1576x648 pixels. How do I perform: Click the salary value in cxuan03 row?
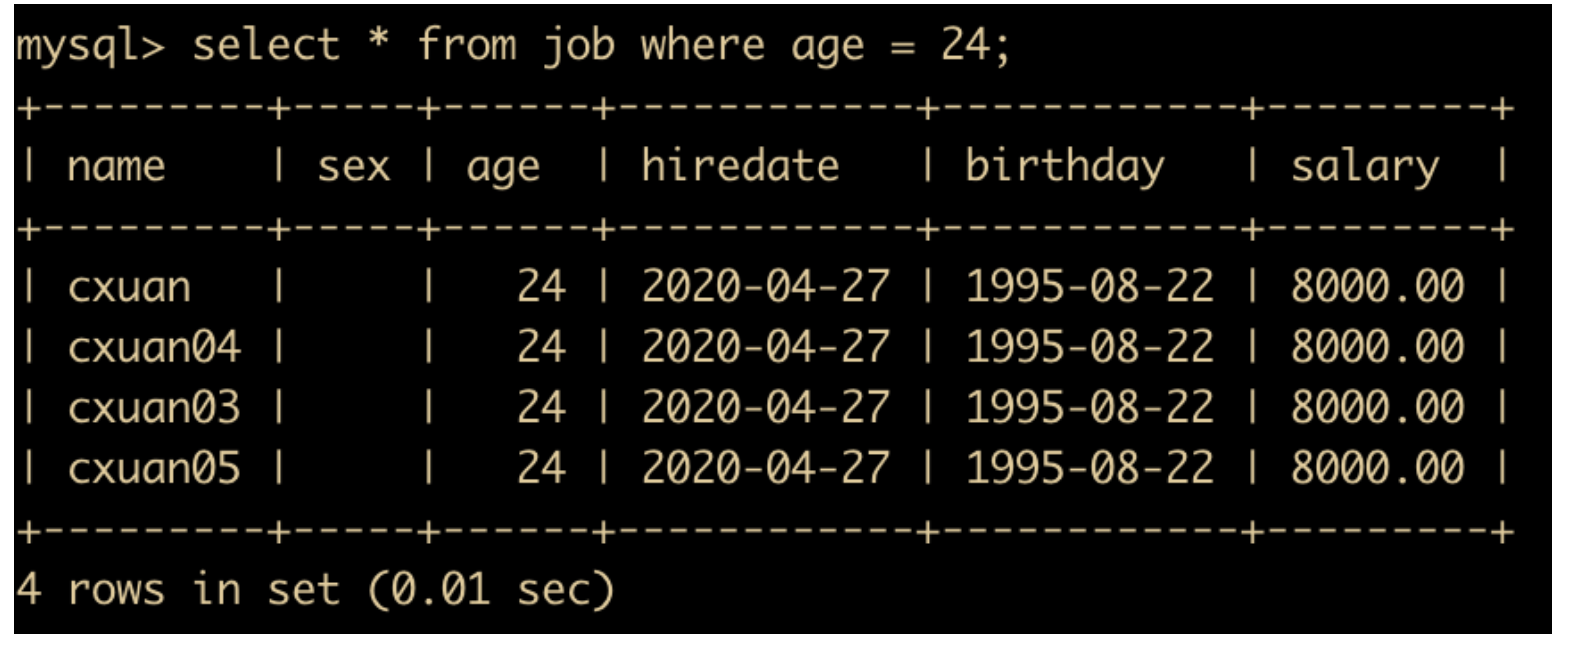tap(1377, 407)
